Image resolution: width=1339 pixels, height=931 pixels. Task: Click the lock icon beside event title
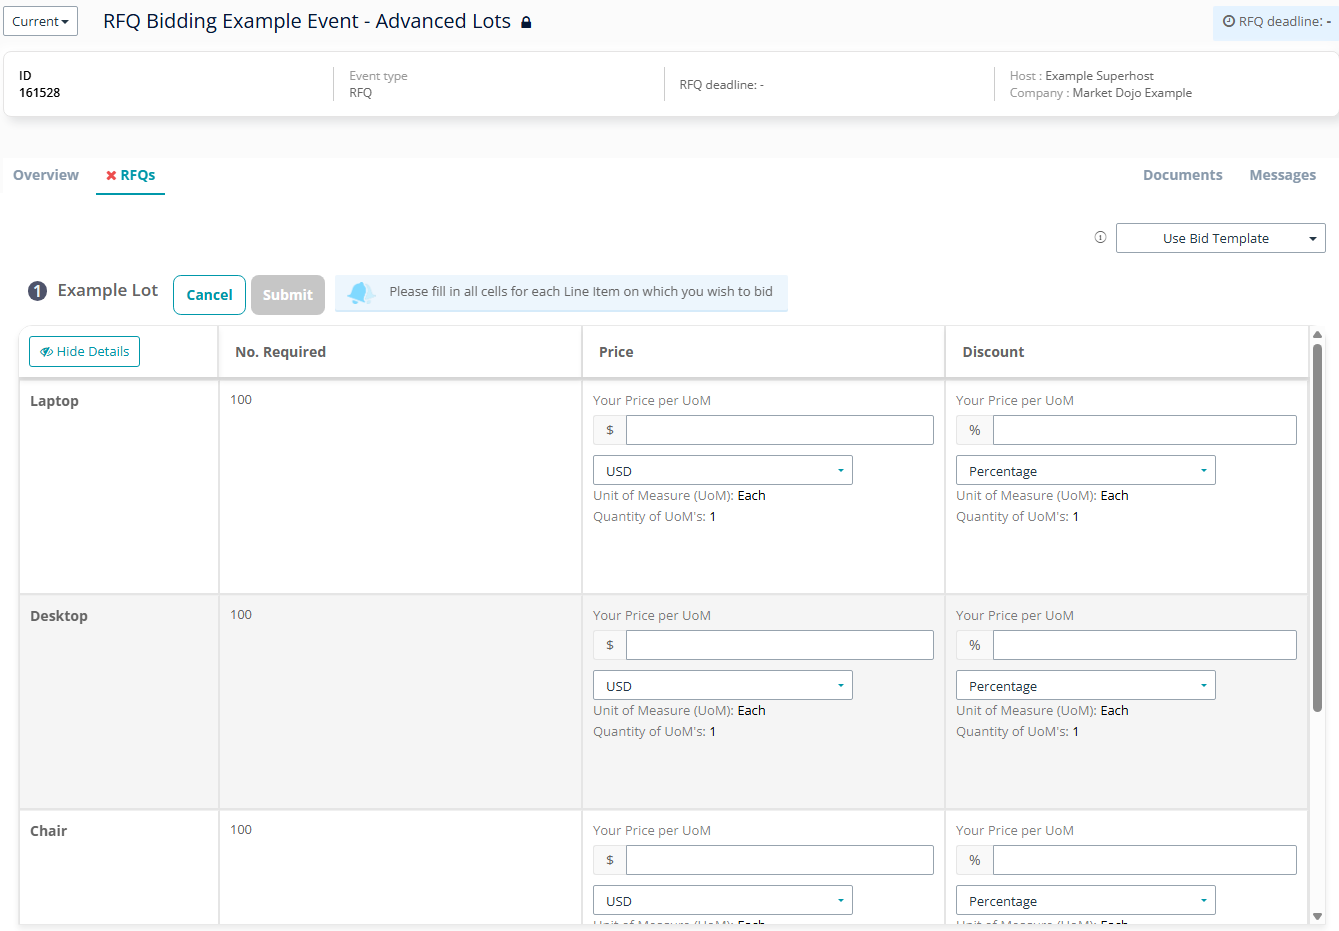pyautogui.click(x=526, y=22)
